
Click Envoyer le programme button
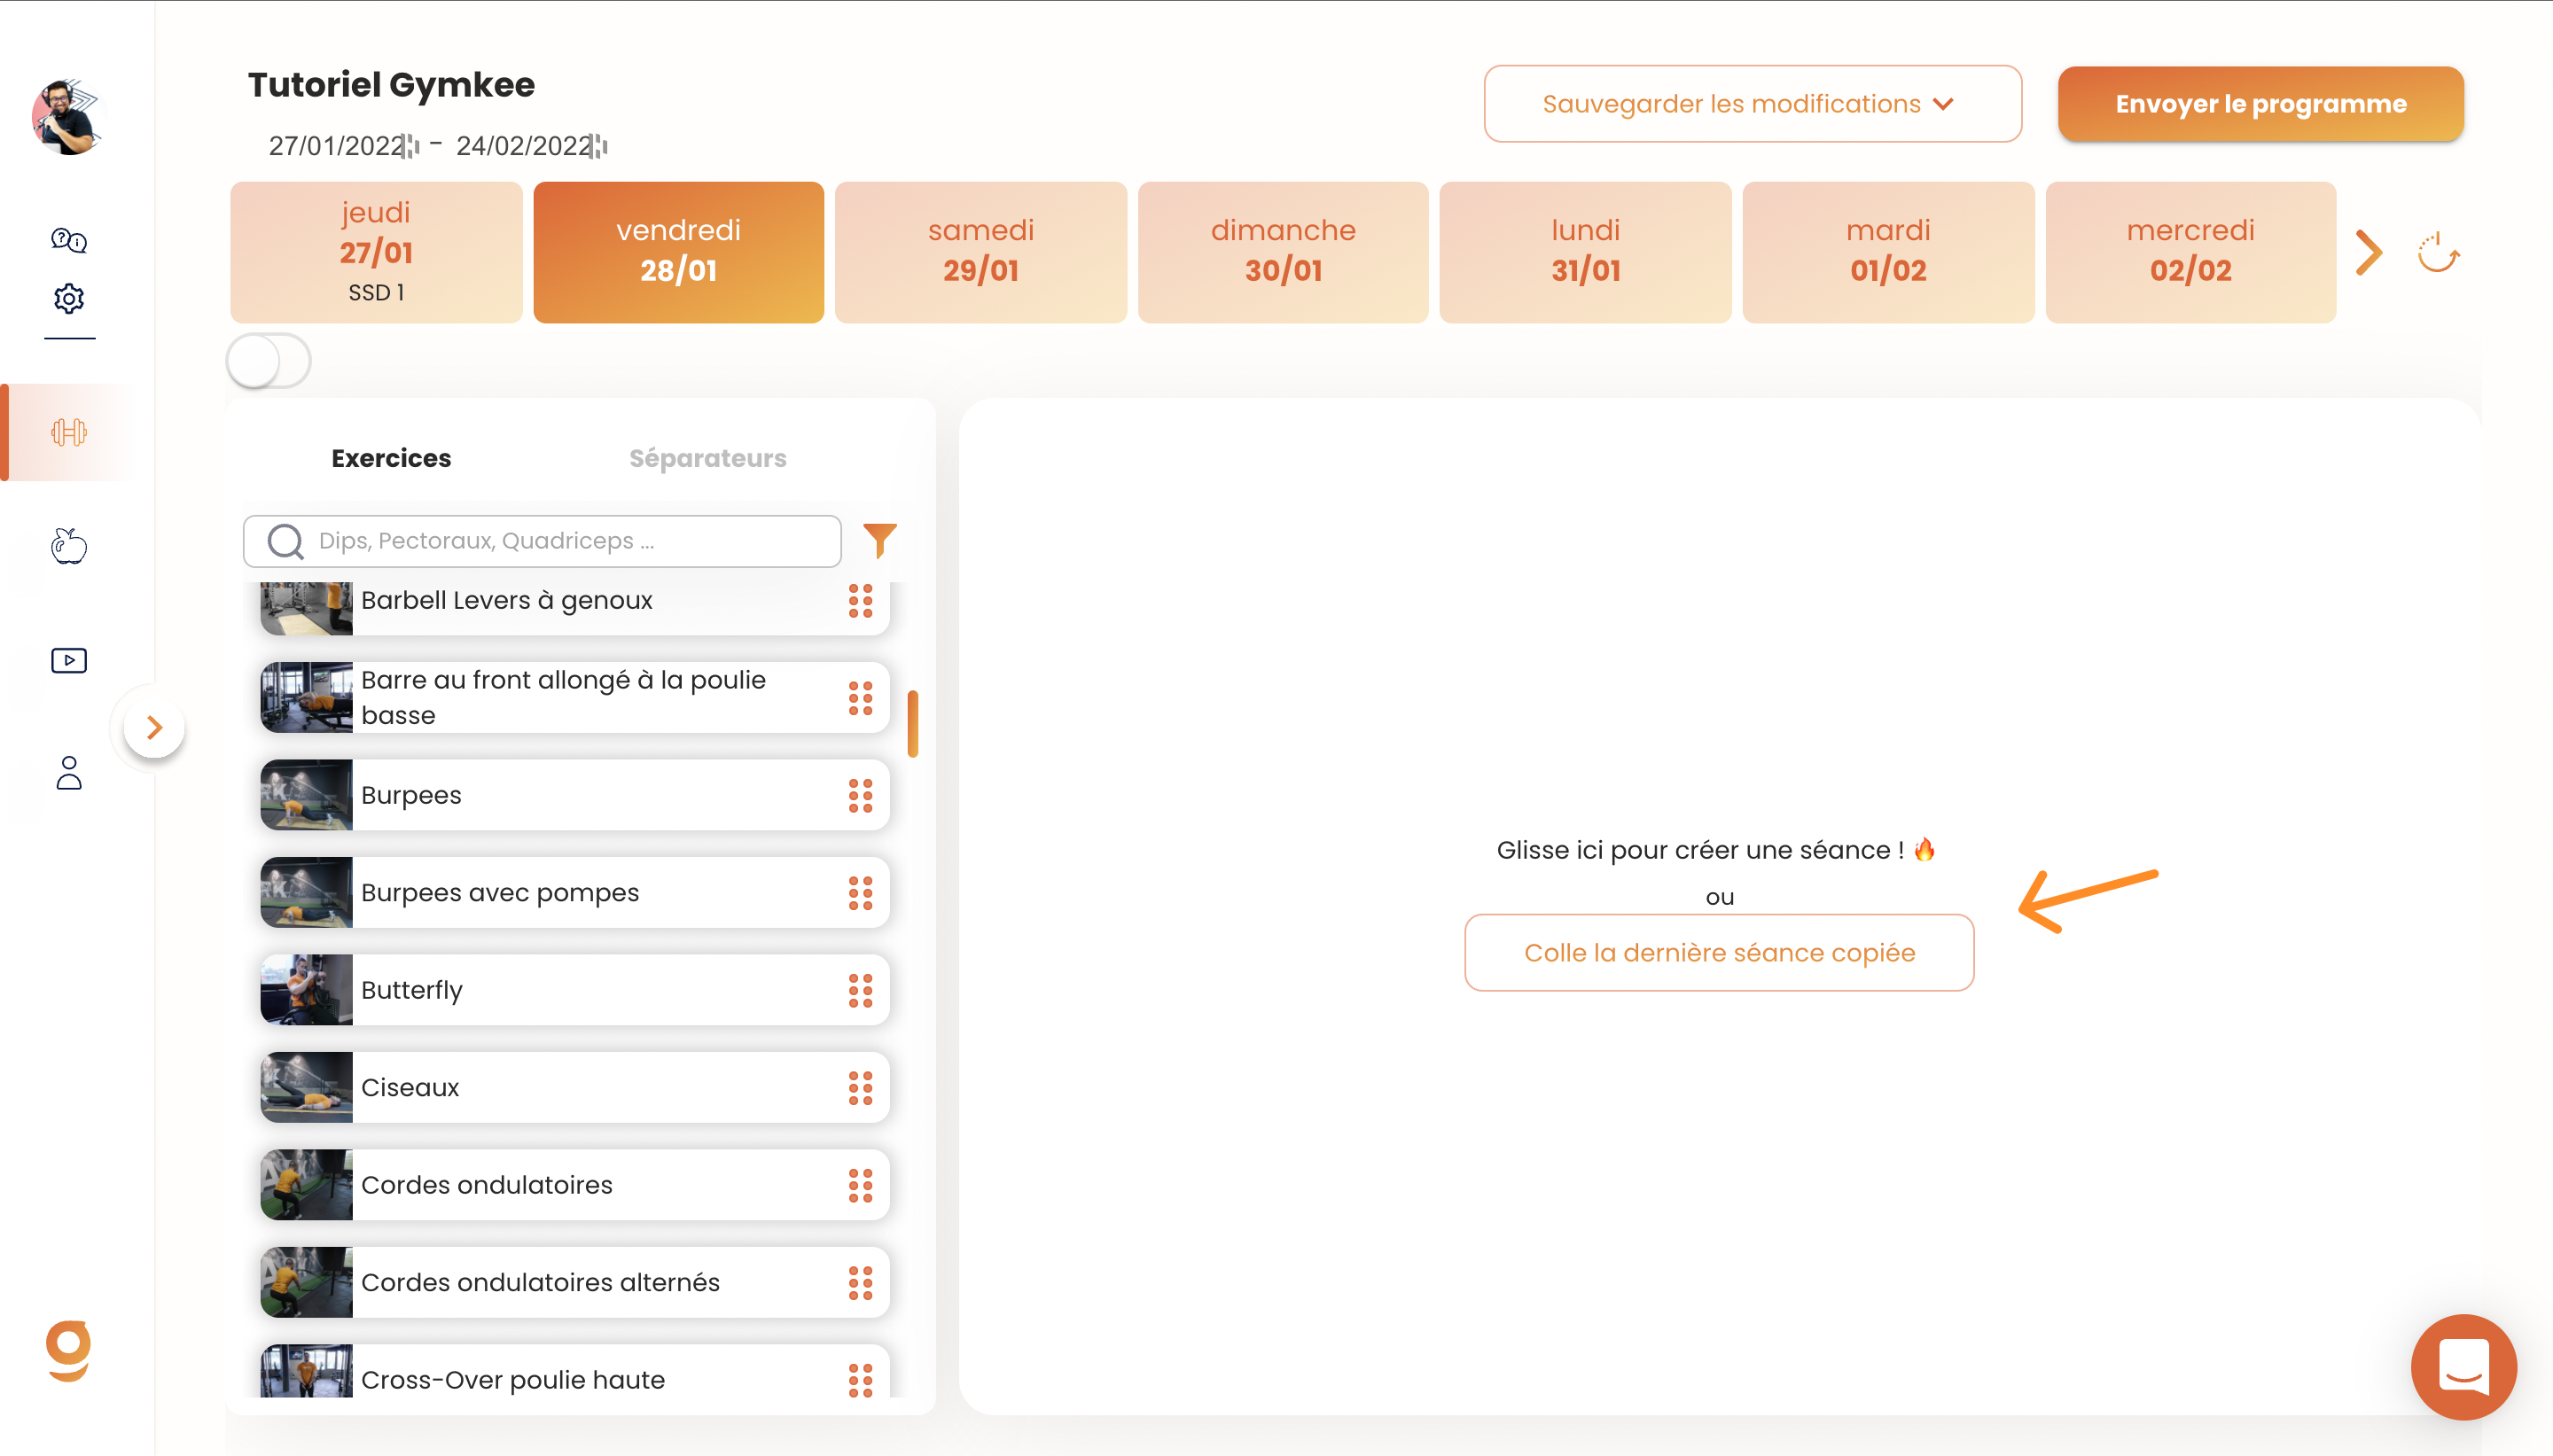pyautogui.click(x=2261, y=104)
